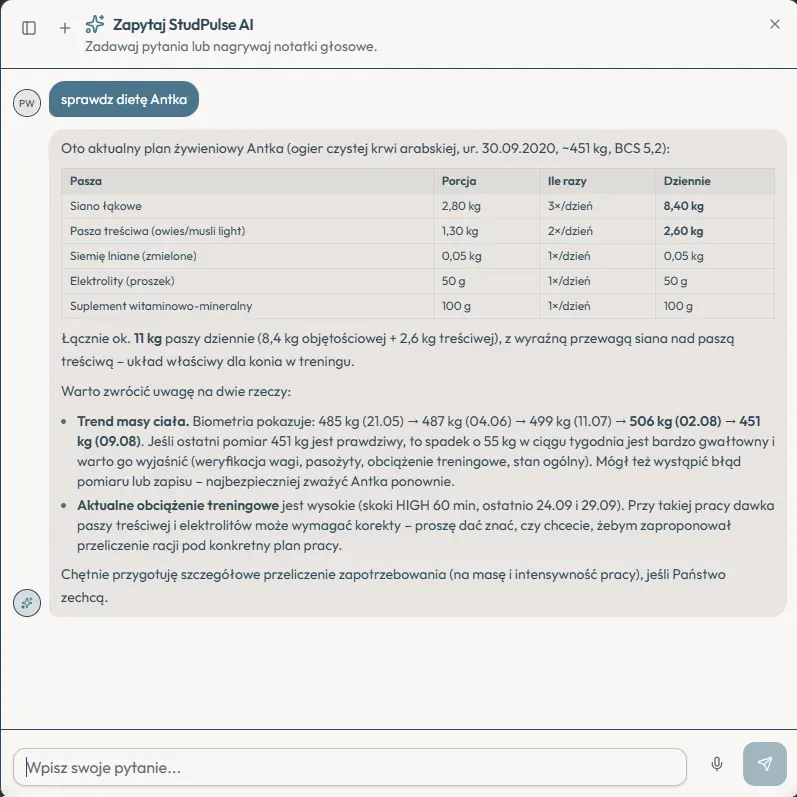
Task: Send the message with paper plane button
Action: point(764,764)
